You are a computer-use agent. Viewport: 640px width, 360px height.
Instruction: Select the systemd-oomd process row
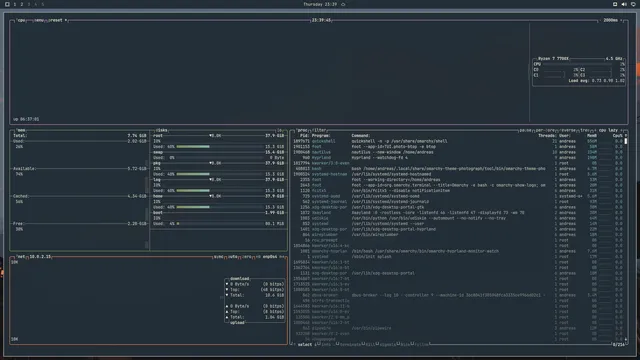tap(457, 196)
